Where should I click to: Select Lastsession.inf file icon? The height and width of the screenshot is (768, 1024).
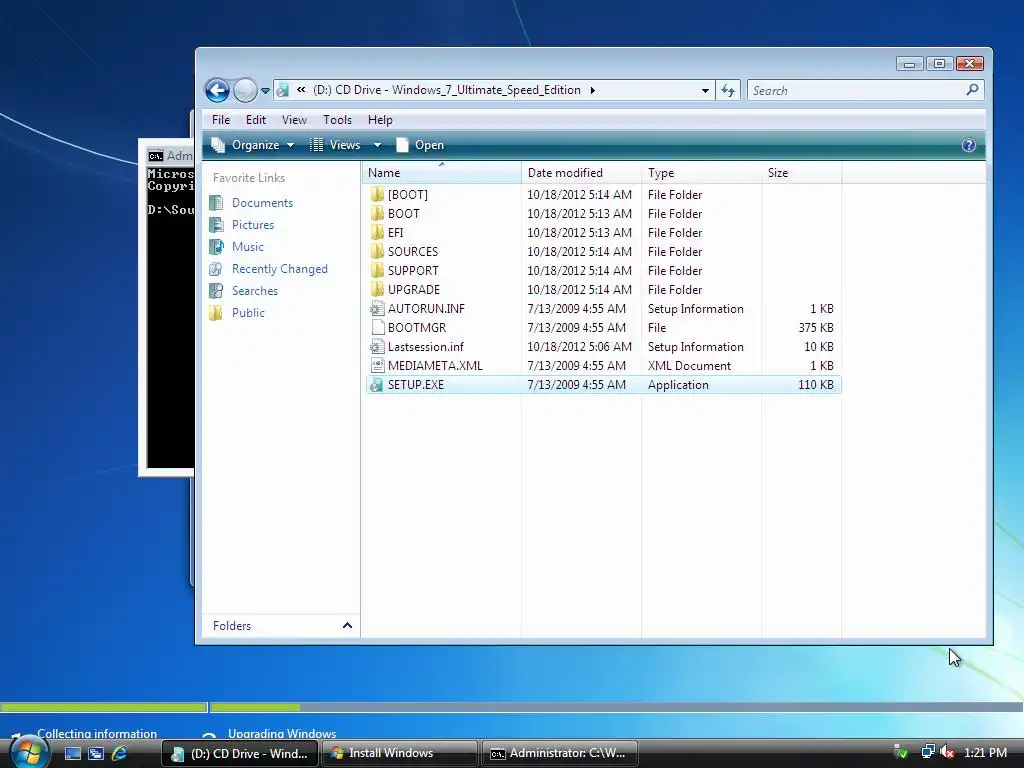[377, 347]
